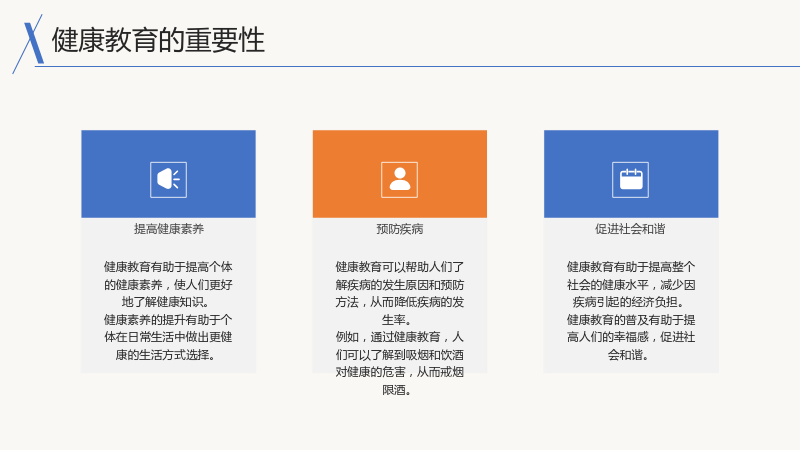Click the heading 促进社会和谐
The width and height of the screenshot is (800, 450).
coord(630,229)
